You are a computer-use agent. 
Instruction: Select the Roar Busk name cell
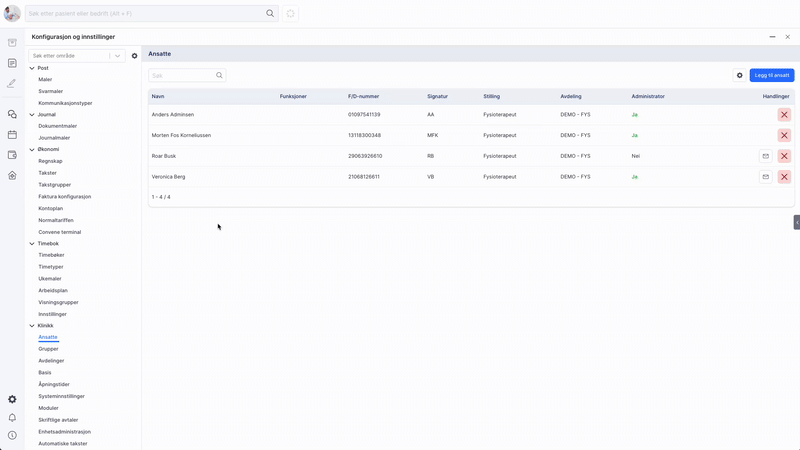coord(164,156)
